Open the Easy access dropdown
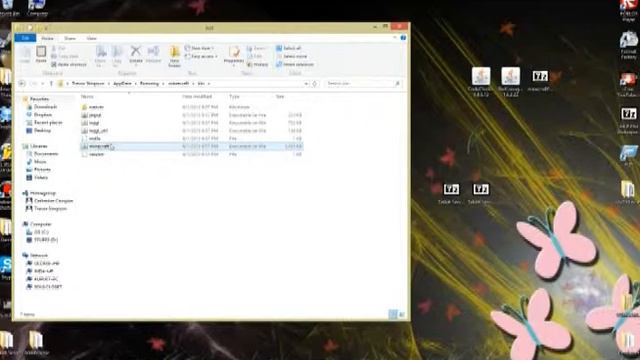This screenshot has width=640, height=360. (201, 56)
